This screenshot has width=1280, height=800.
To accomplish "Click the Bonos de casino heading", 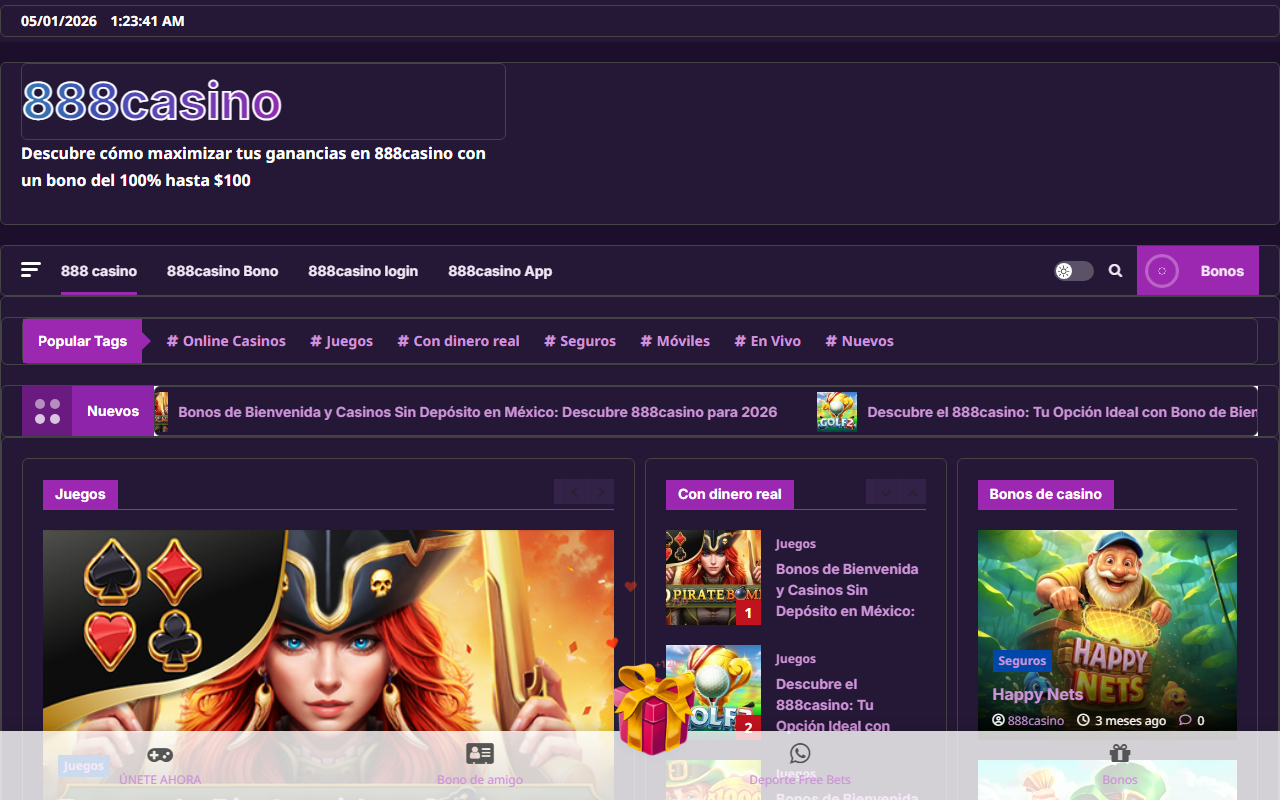I will click(1045, 494).
